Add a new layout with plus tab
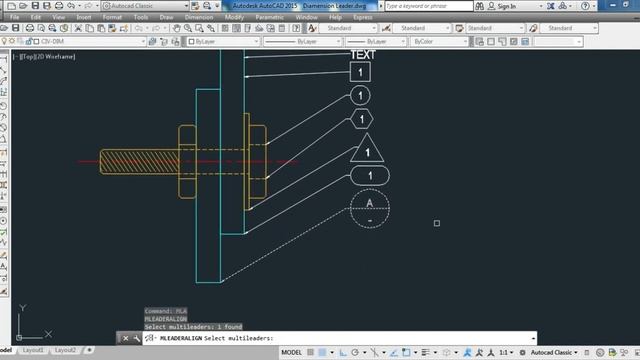 click(89, 350)
